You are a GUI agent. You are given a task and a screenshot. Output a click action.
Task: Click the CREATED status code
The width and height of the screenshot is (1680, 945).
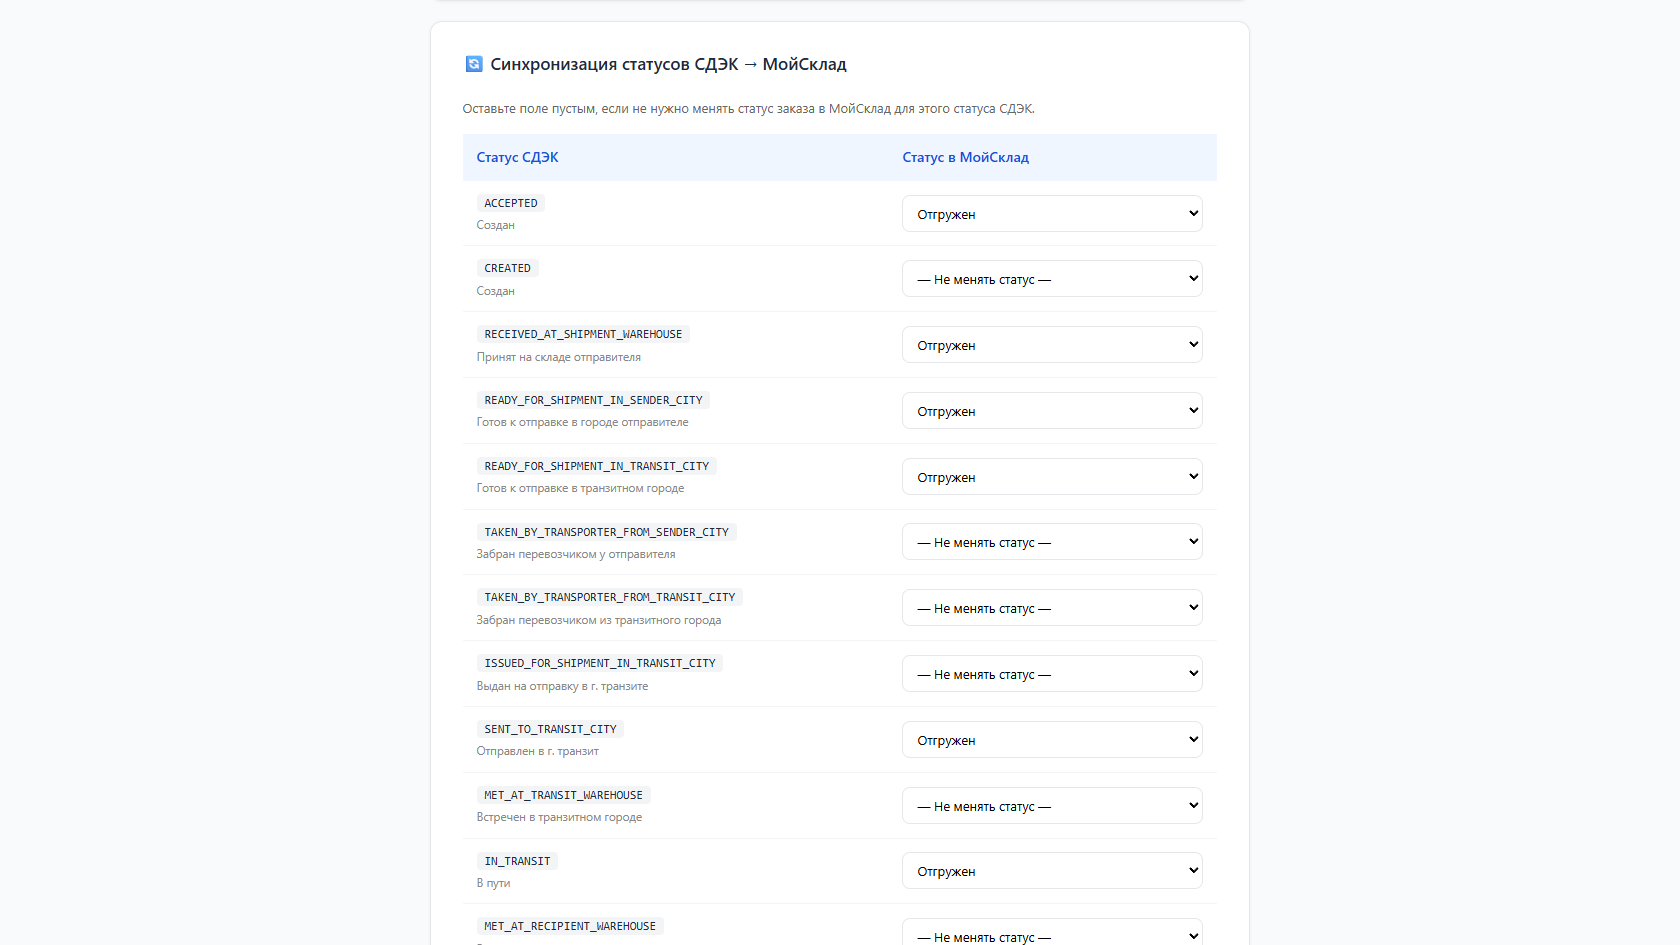pos(508,268)
